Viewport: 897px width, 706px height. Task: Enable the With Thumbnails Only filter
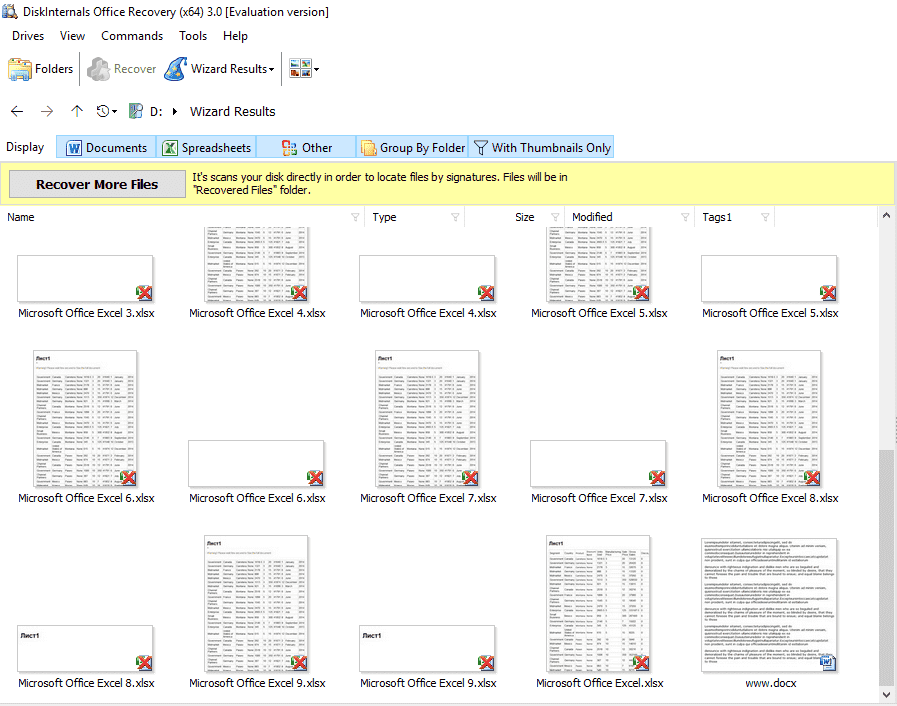pos(541,148)
